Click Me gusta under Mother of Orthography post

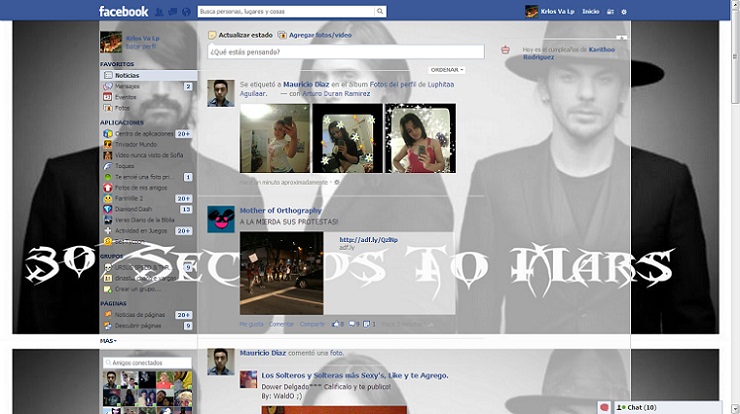point(252,324)
